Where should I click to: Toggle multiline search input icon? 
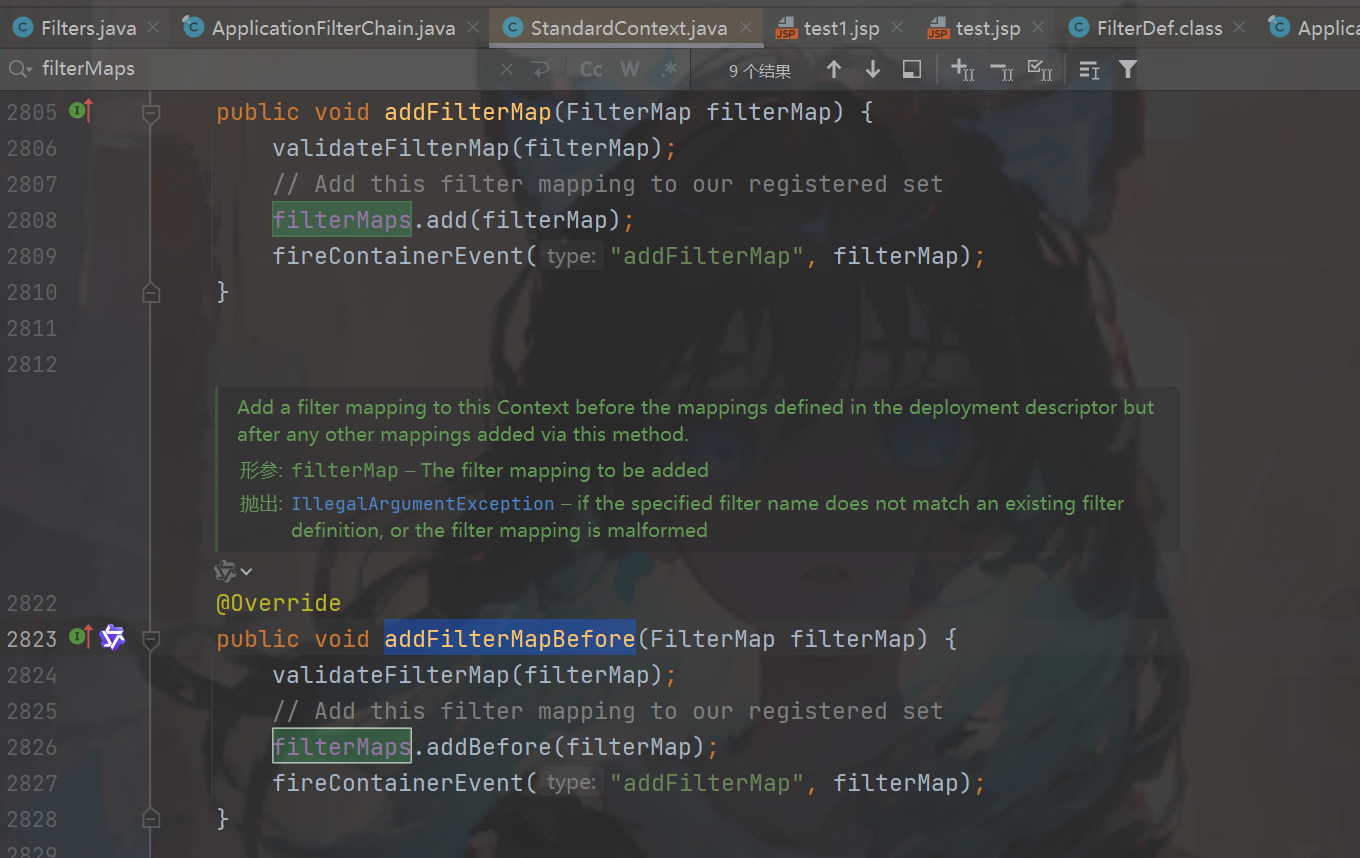[1089, 69]
